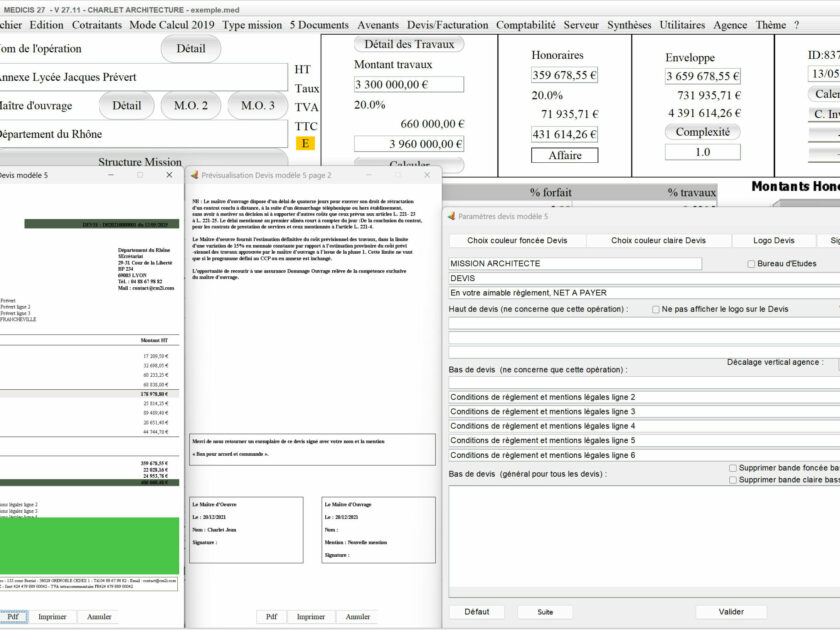840x630 pixels.
Task: Click the Complexité value field 1.0
Action: (703, 152)
